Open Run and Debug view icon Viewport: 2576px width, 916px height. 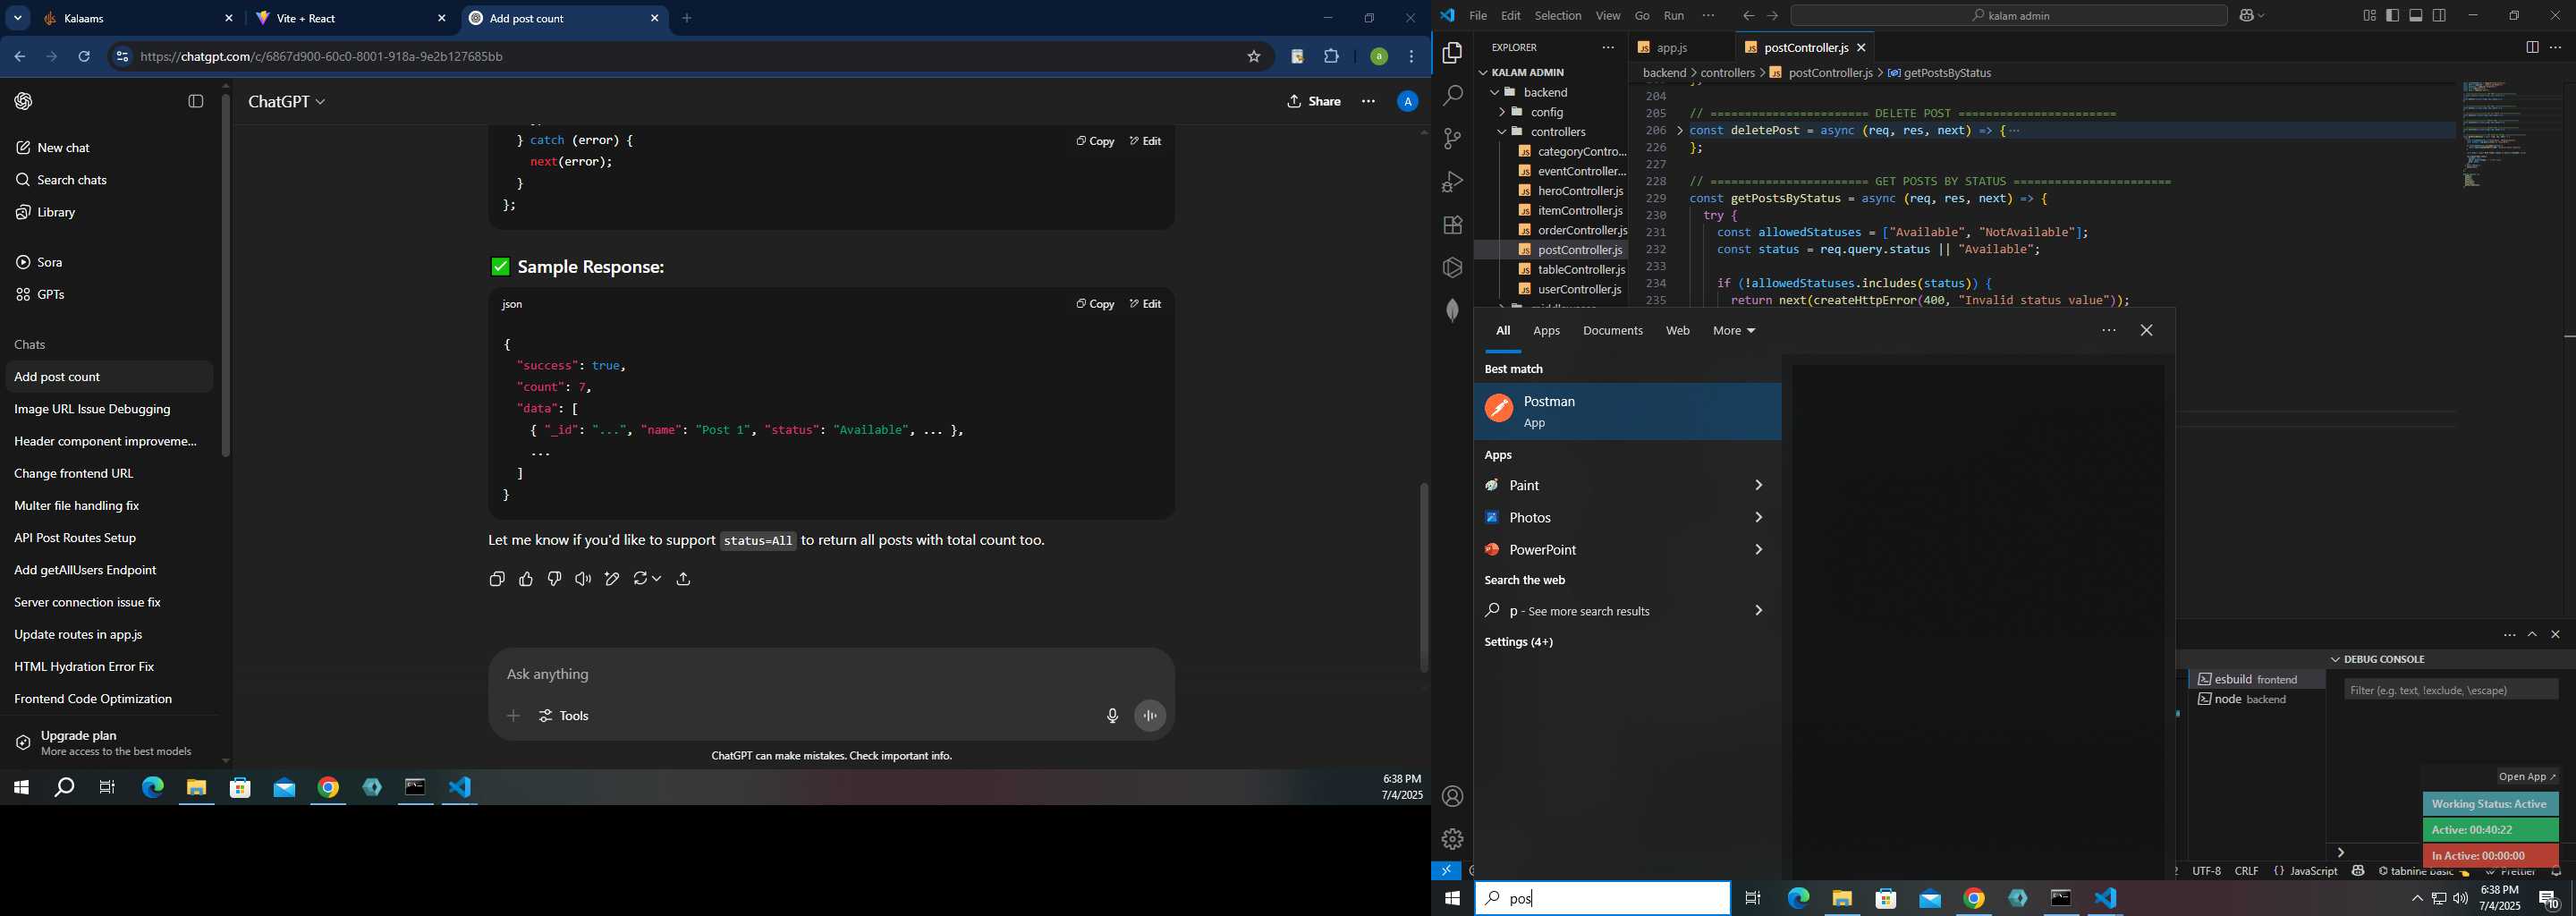click(1452, 182)
